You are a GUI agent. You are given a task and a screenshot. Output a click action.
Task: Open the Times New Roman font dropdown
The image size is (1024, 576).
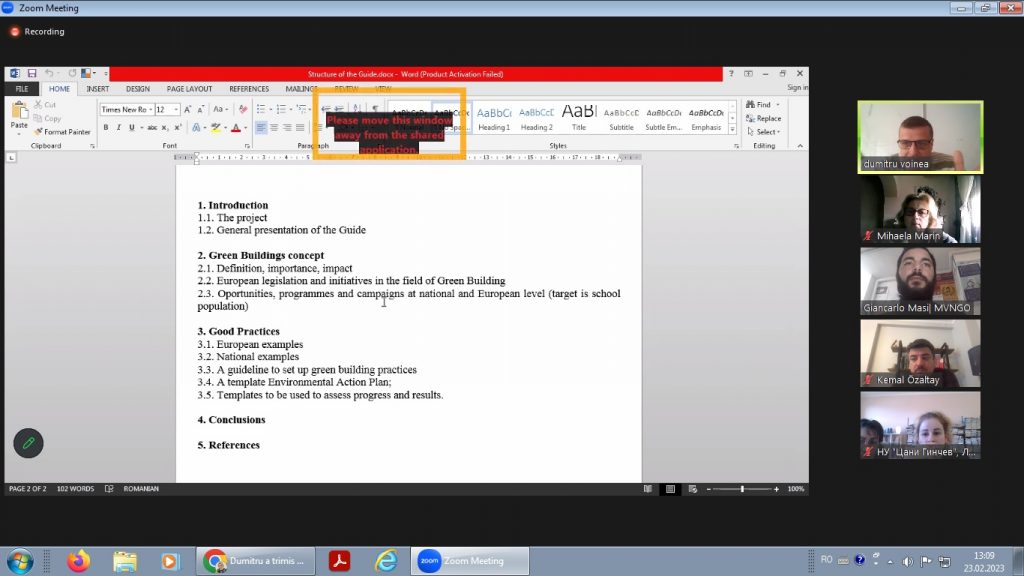125,110
